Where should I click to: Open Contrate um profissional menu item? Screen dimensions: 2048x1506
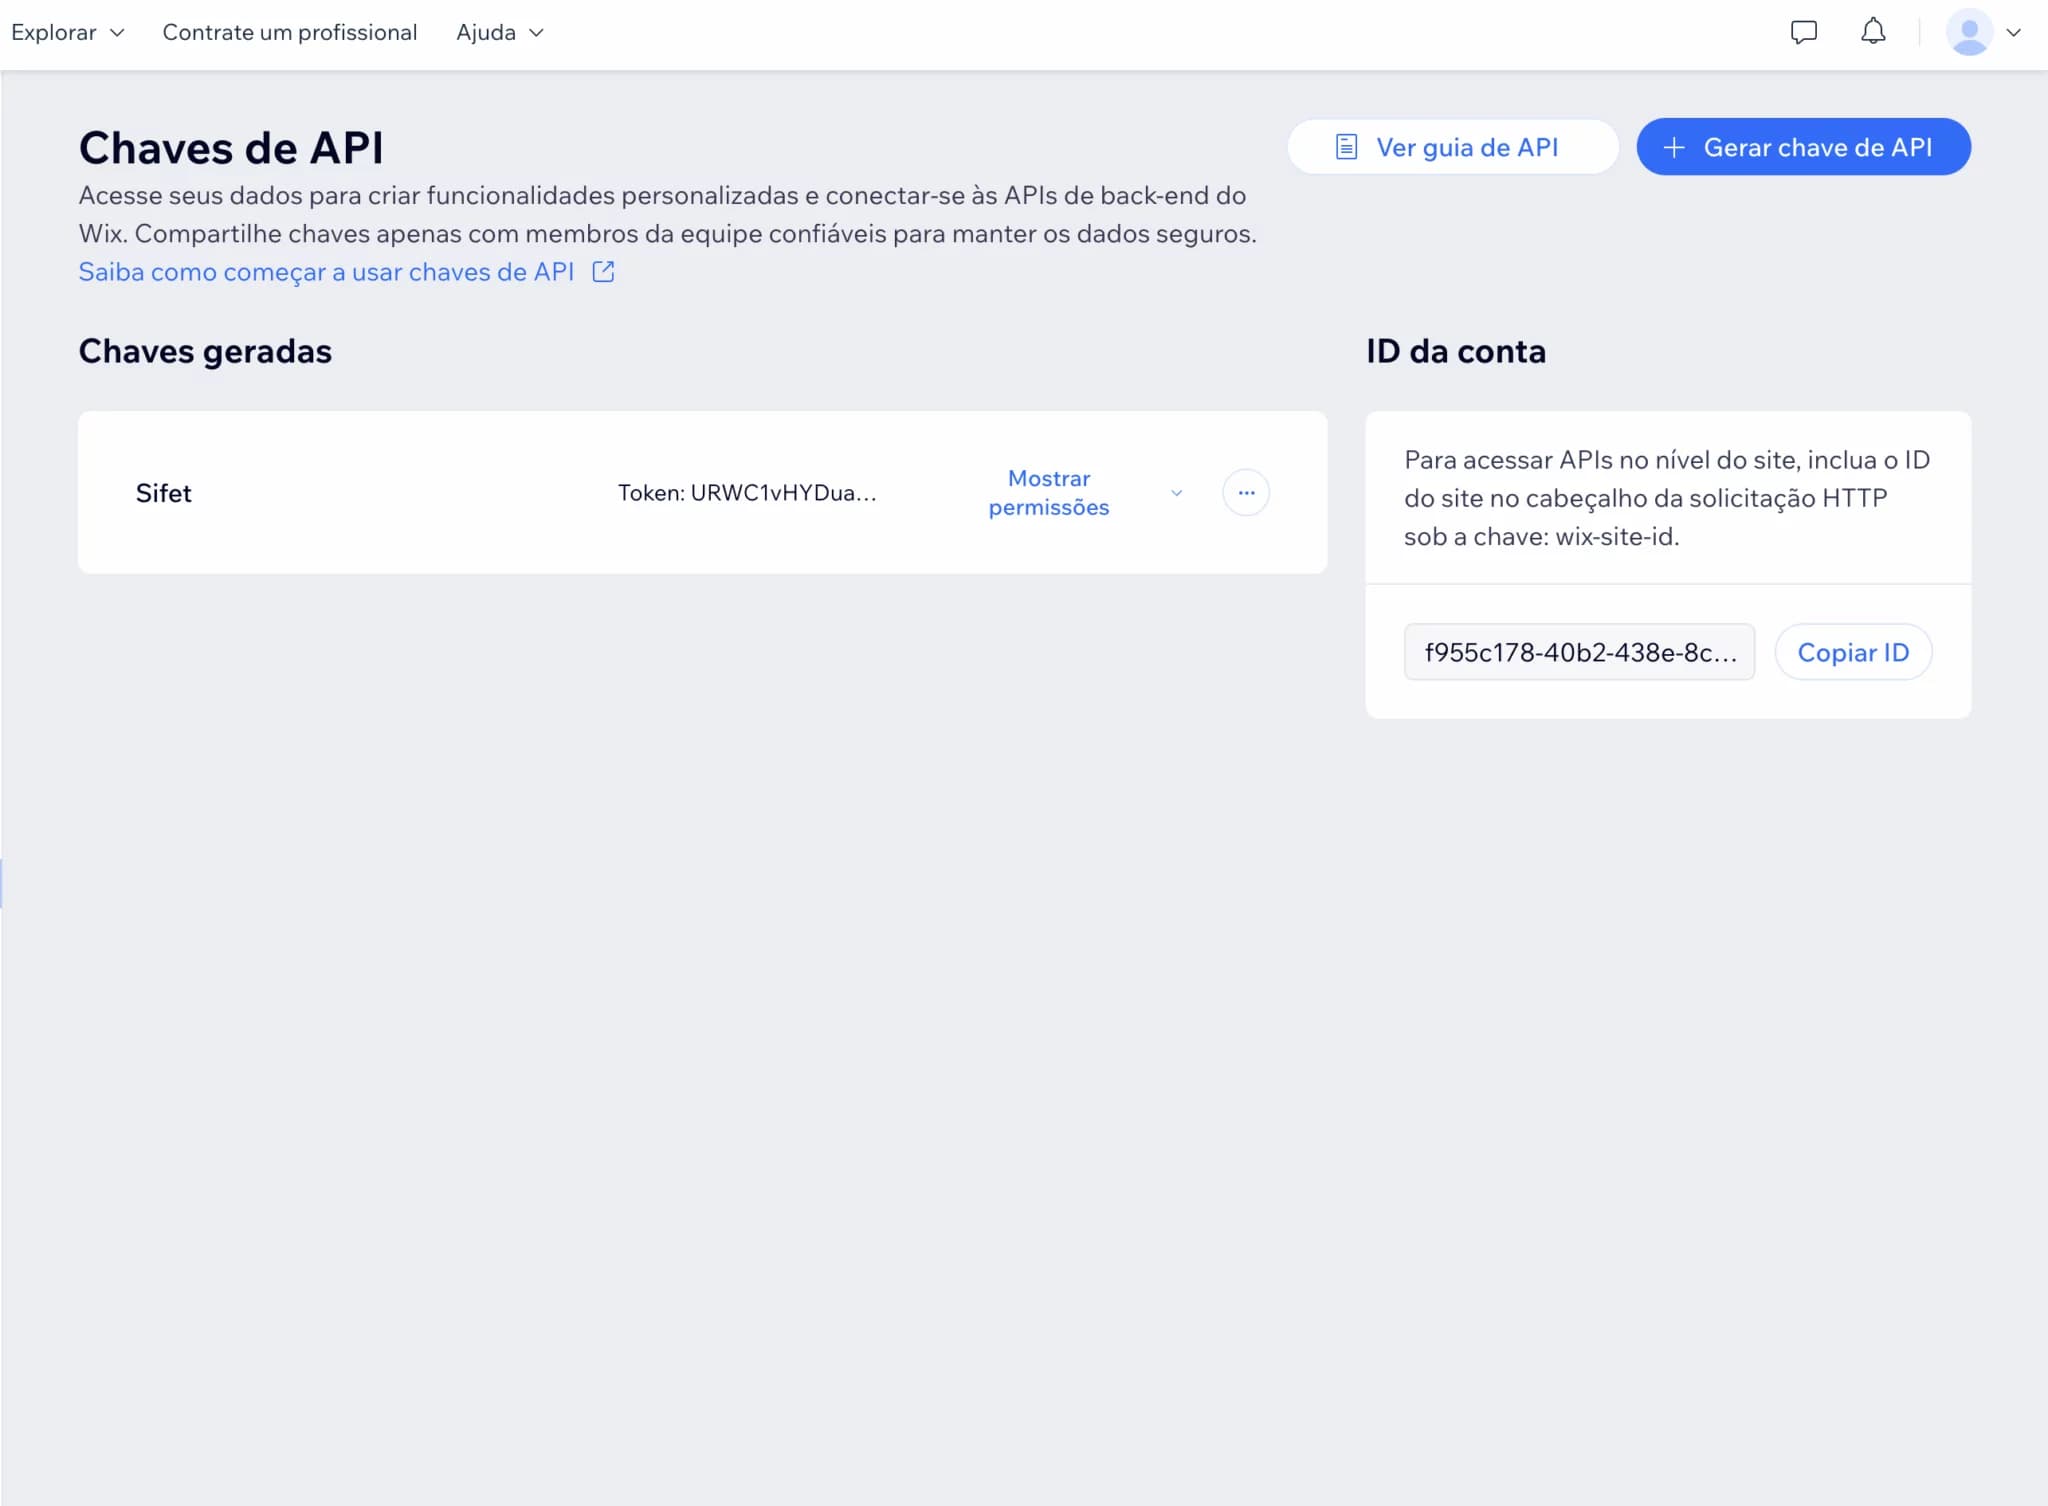[x=289, y=32]
